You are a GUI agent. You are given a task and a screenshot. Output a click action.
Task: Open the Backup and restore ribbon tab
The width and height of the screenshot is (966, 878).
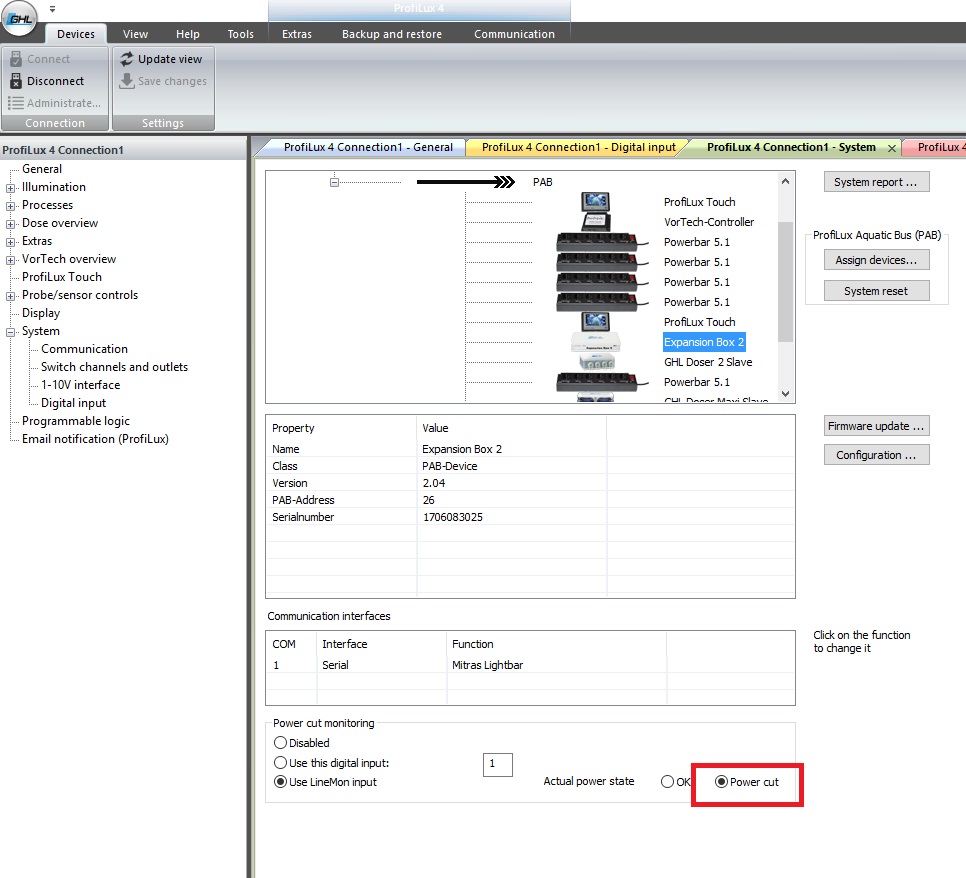392,34
